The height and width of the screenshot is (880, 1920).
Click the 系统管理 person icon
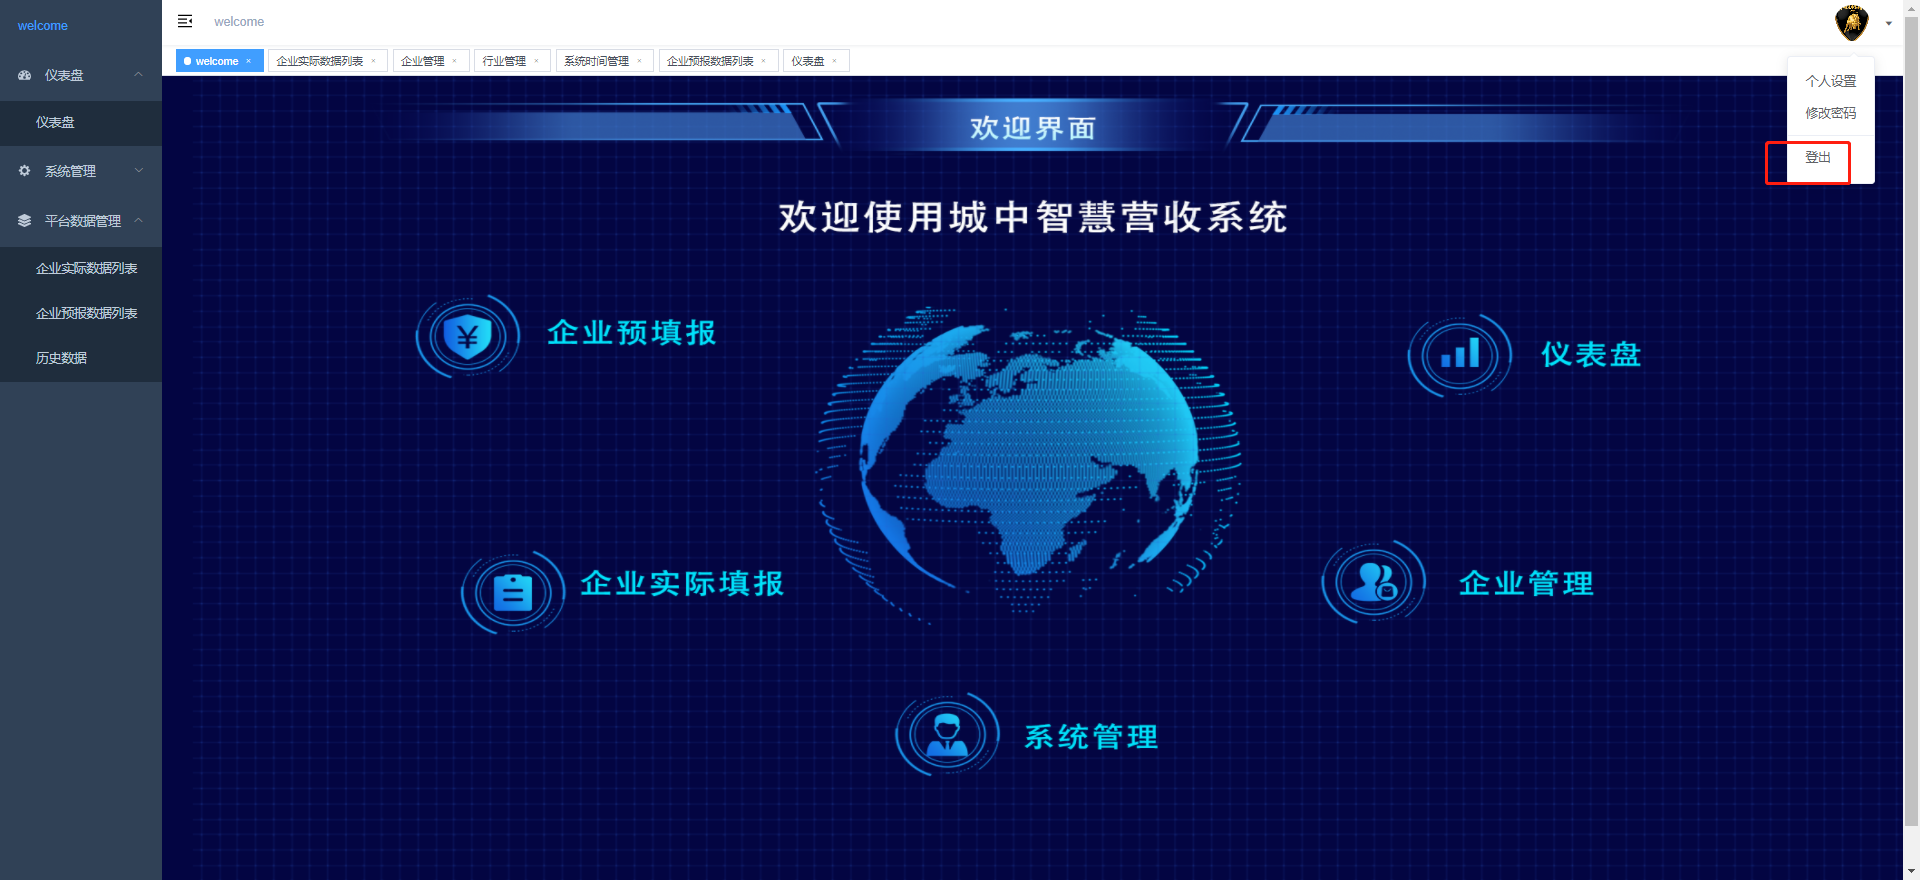point(947,735)
